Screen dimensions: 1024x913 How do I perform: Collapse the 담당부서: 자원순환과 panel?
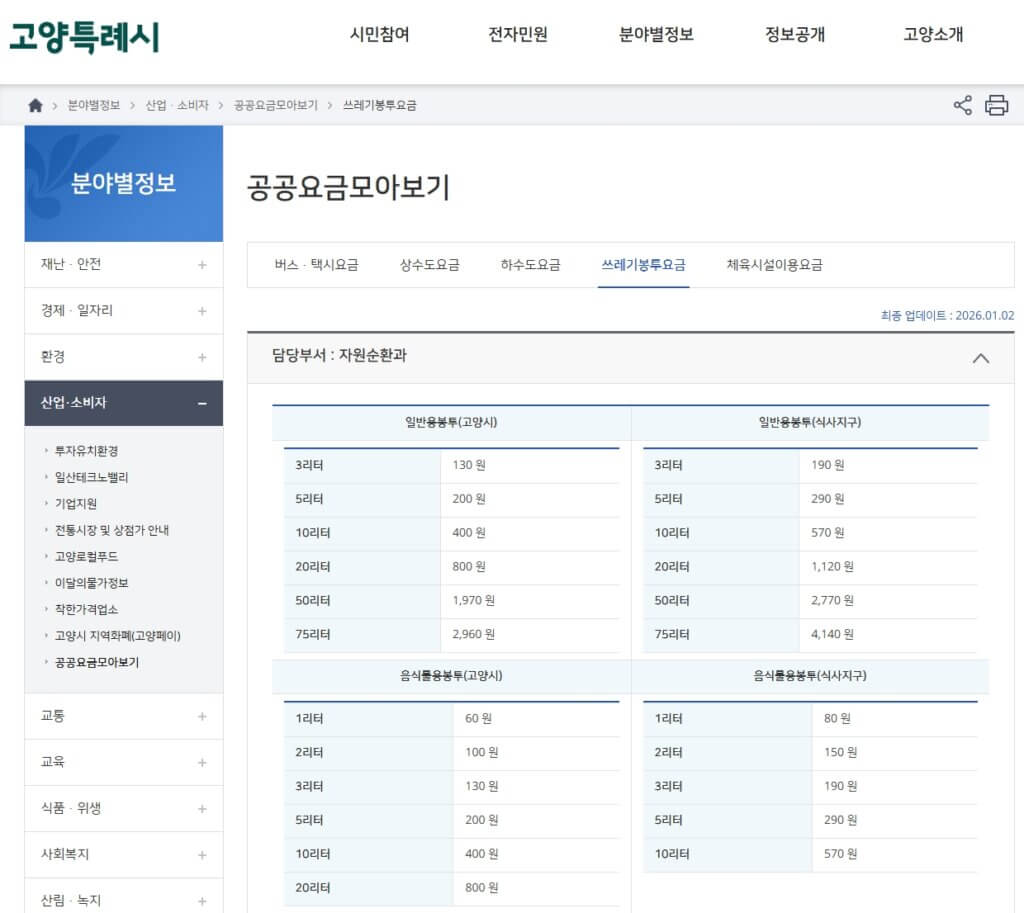click(x=981, y=358)
